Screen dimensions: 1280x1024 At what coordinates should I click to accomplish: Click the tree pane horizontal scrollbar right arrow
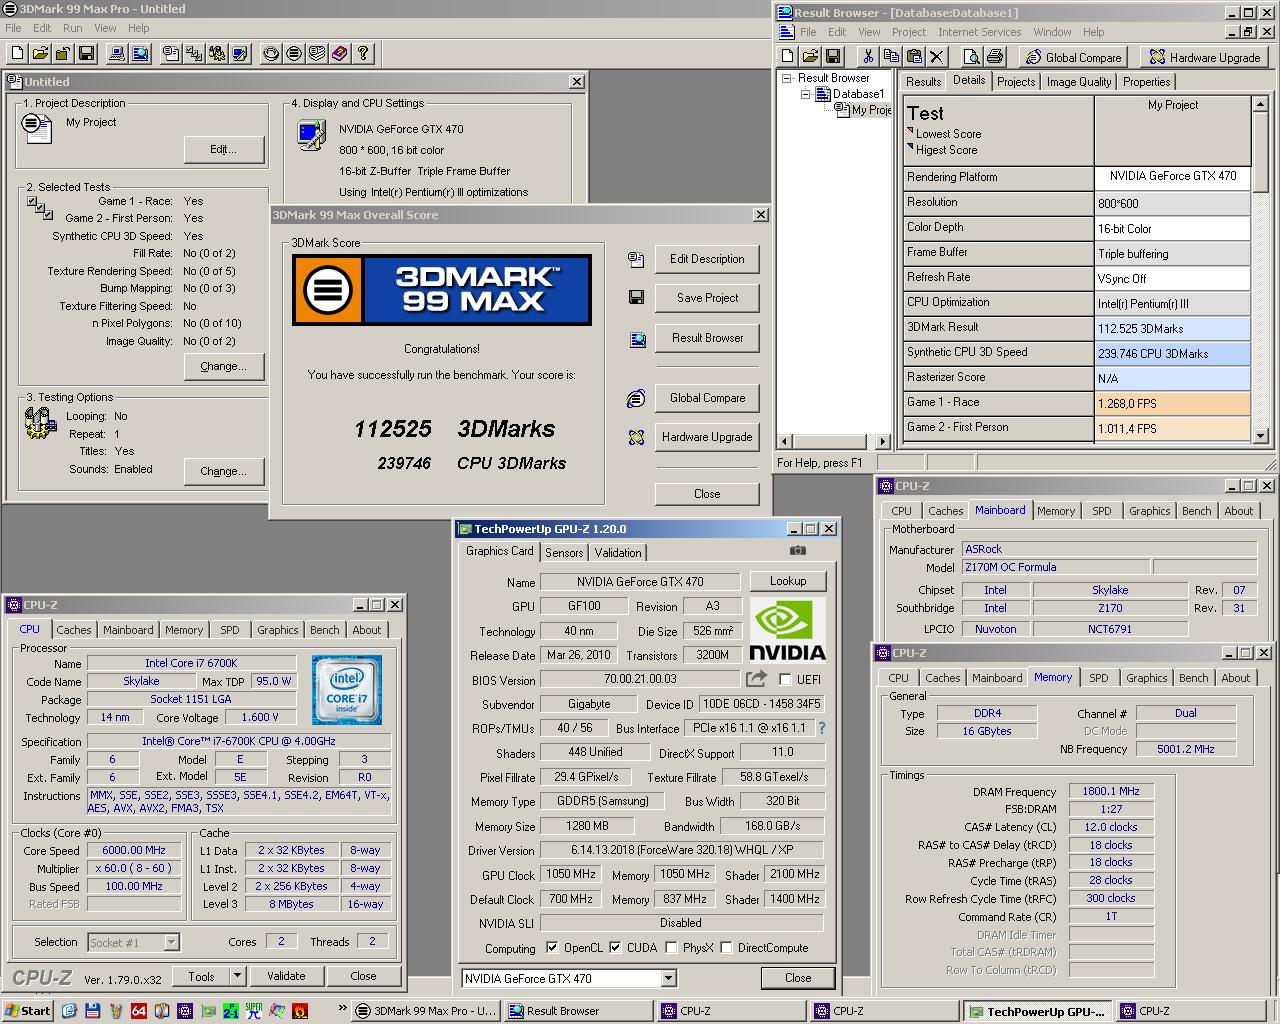[881, 441]
